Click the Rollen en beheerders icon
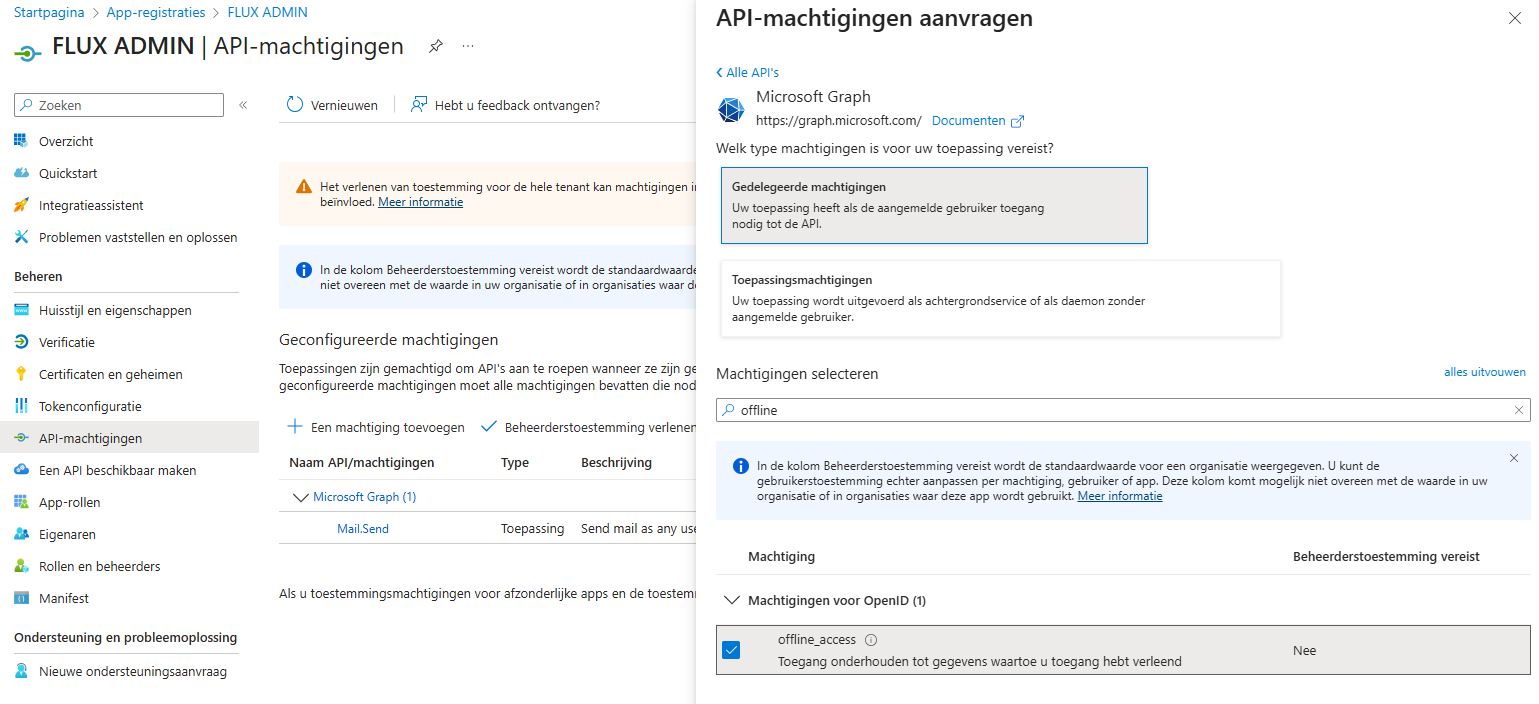The width and height of the screenshot is (1539, 704). pos(22,566)
